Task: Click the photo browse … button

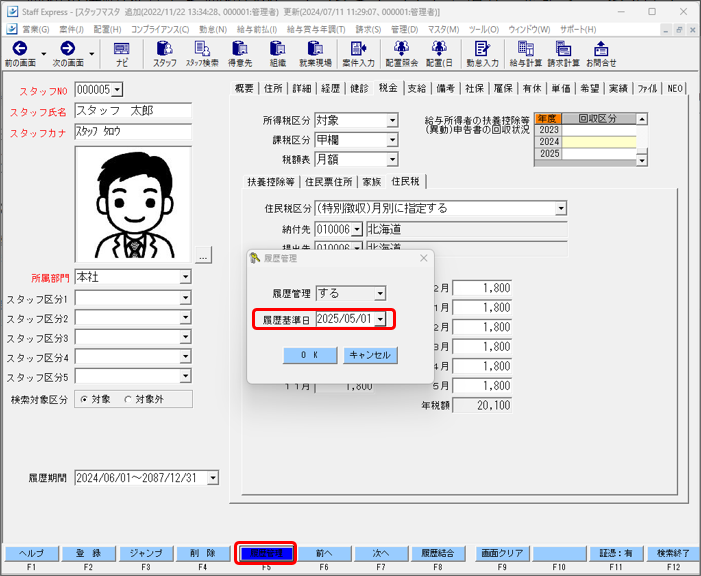Action: 203,256
